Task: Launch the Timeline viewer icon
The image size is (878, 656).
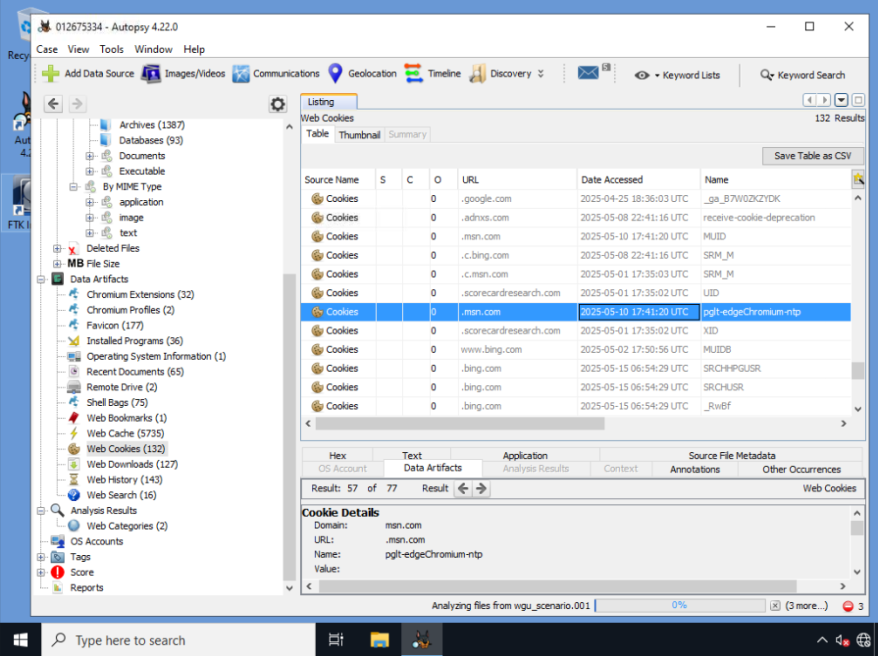Action: (x=413, y=73)
